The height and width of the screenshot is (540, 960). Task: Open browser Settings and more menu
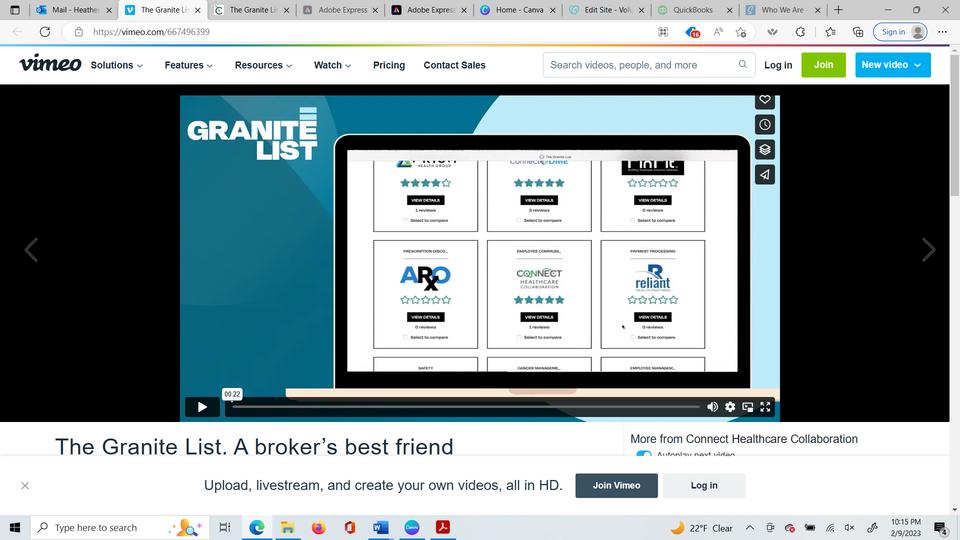[942, 32]
